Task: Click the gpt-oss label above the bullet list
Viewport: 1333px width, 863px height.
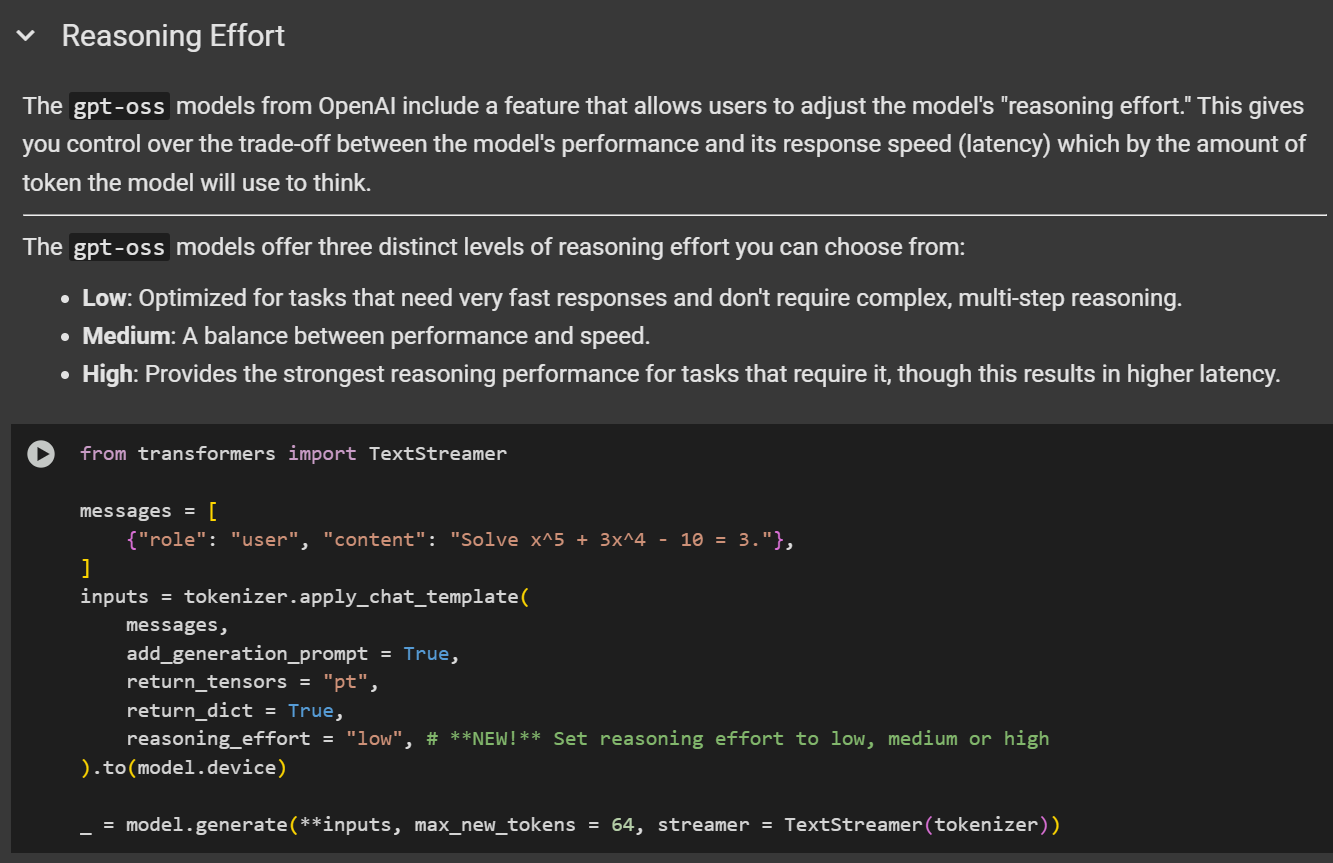Action: (120, 248)
